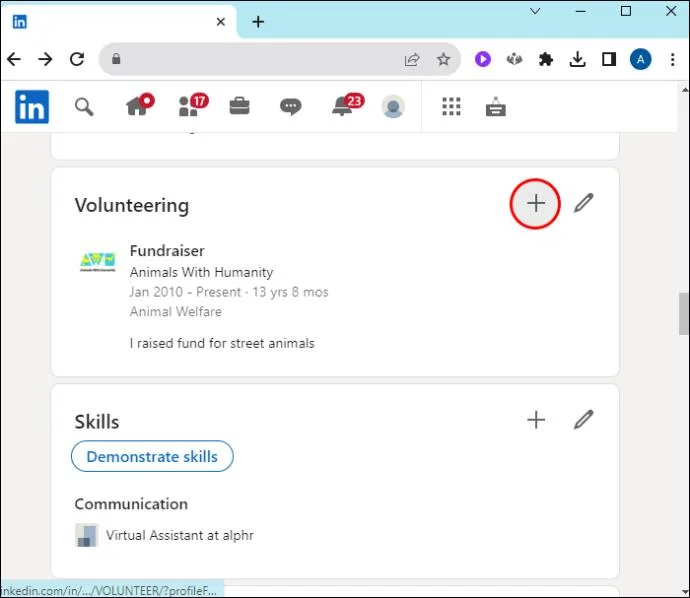Add a new skill with plus icon
The image size is (690, 598).
536,420
